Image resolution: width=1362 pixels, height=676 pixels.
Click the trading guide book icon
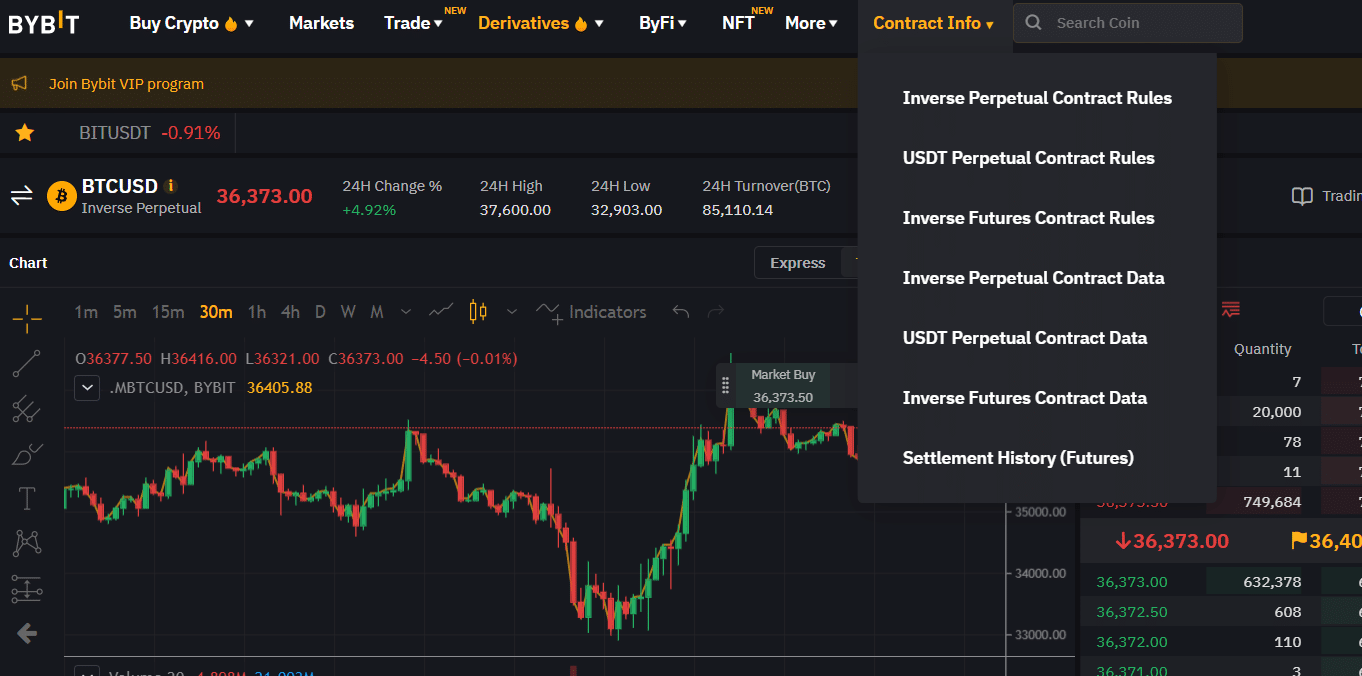[1302, 196]
